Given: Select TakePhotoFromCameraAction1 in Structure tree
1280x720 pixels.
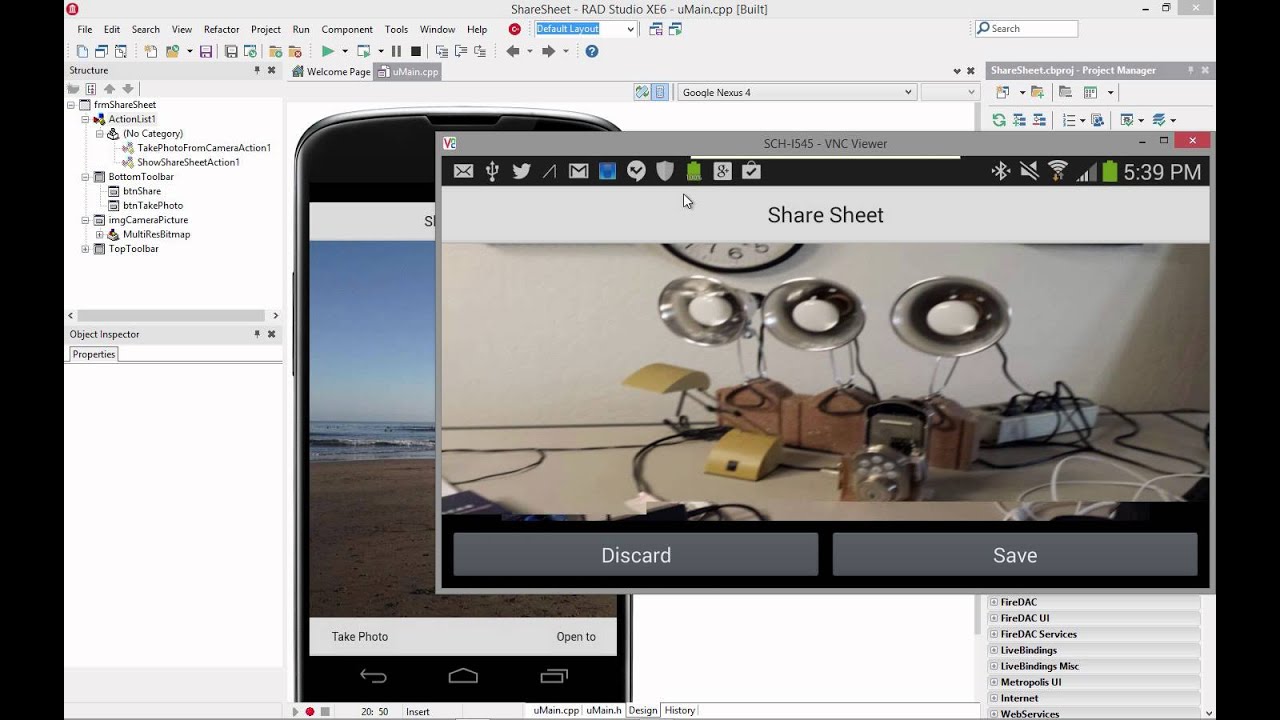Looking at the screenshot, I should [x=204, y=148].
